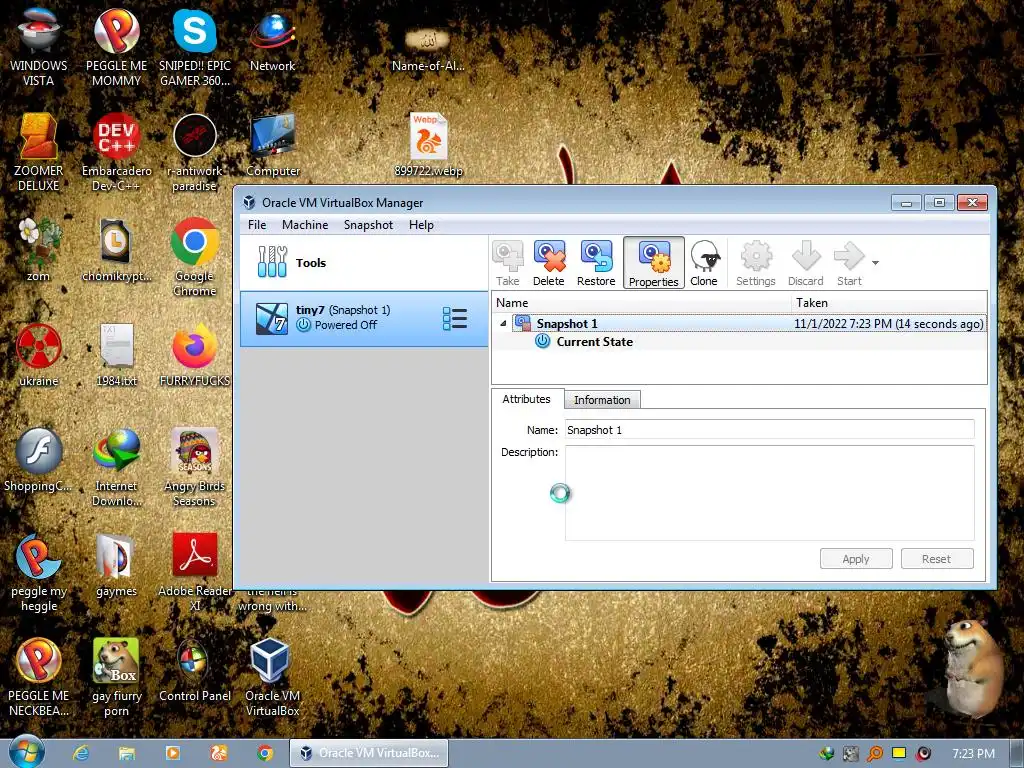
Task: Open tiny7 machine tools list menu icon
Action: click(455, 319)
